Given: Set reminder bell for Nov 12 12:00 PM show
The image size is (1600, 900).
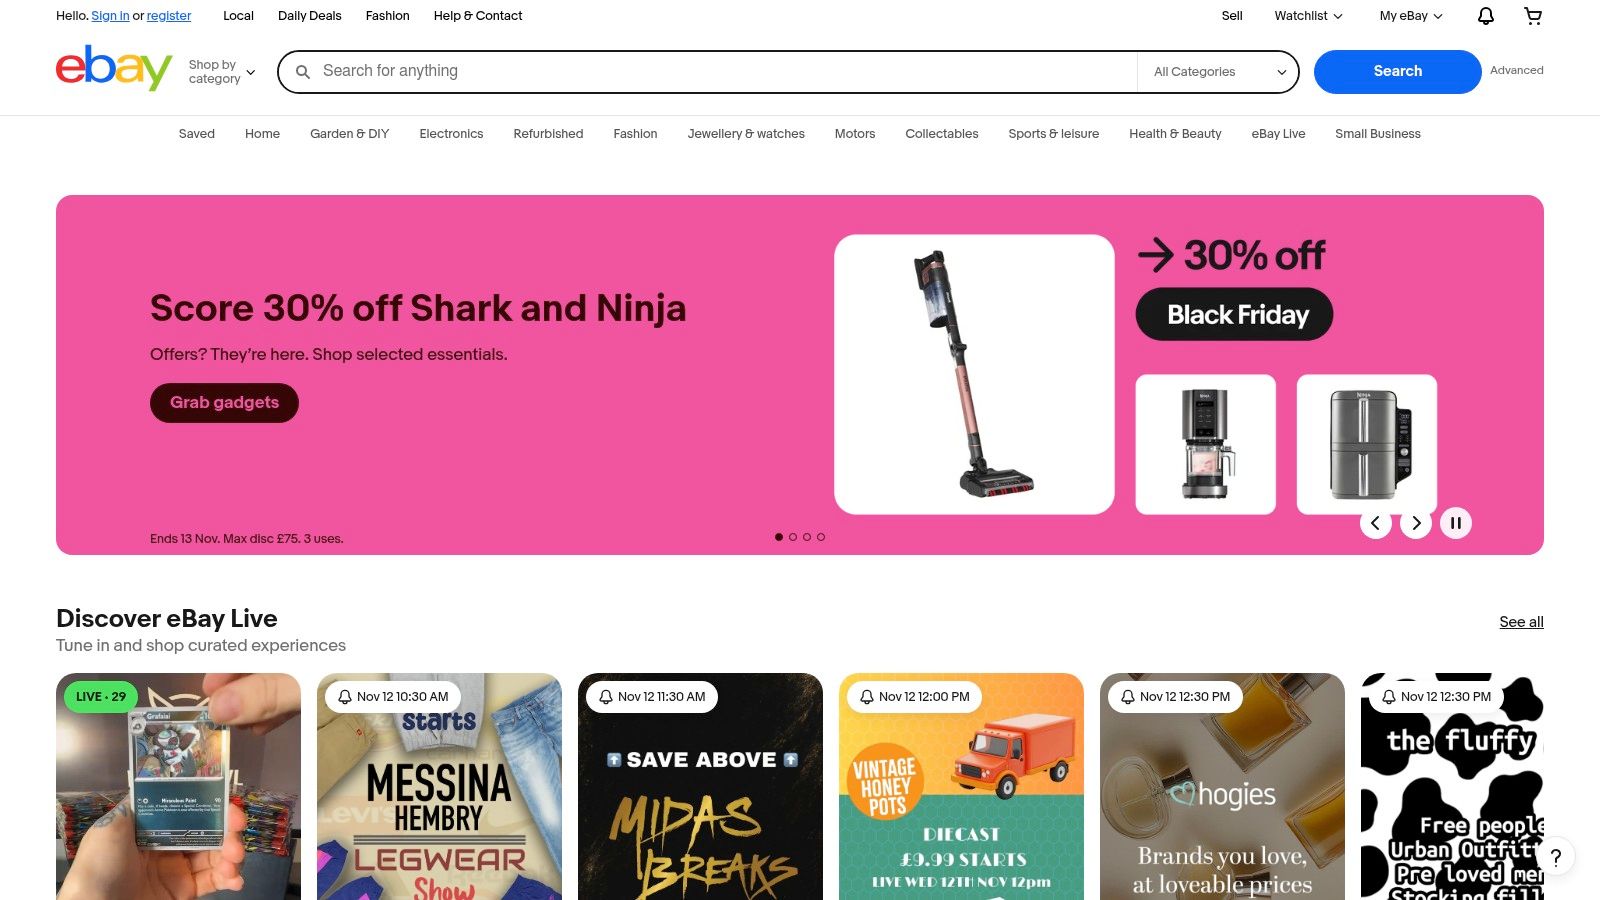Looking at the screenshot, I should tap(867, 697).
